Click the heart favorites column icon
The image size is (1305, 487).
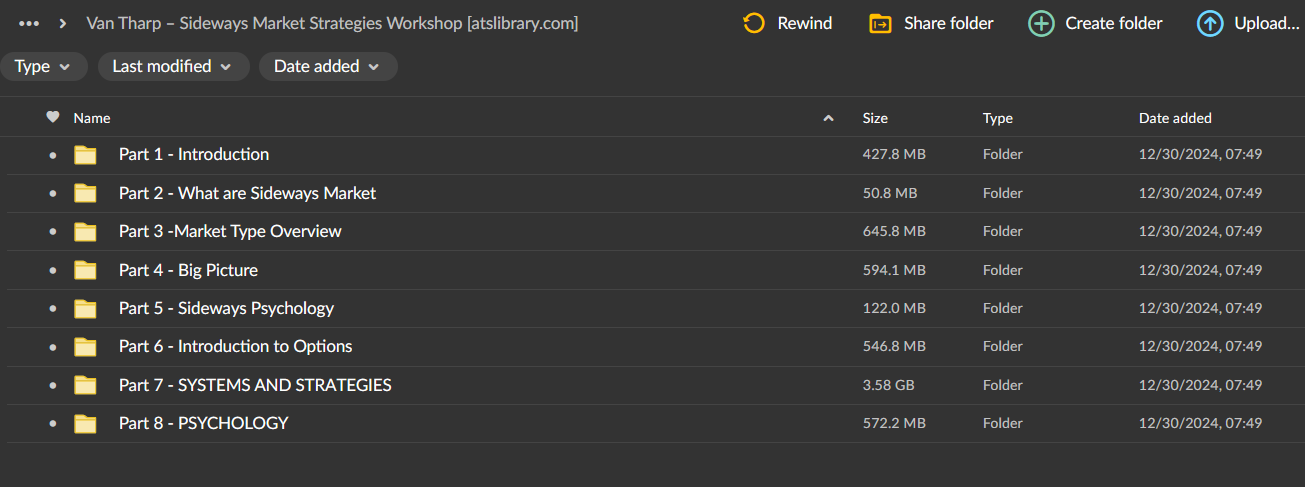53,117
